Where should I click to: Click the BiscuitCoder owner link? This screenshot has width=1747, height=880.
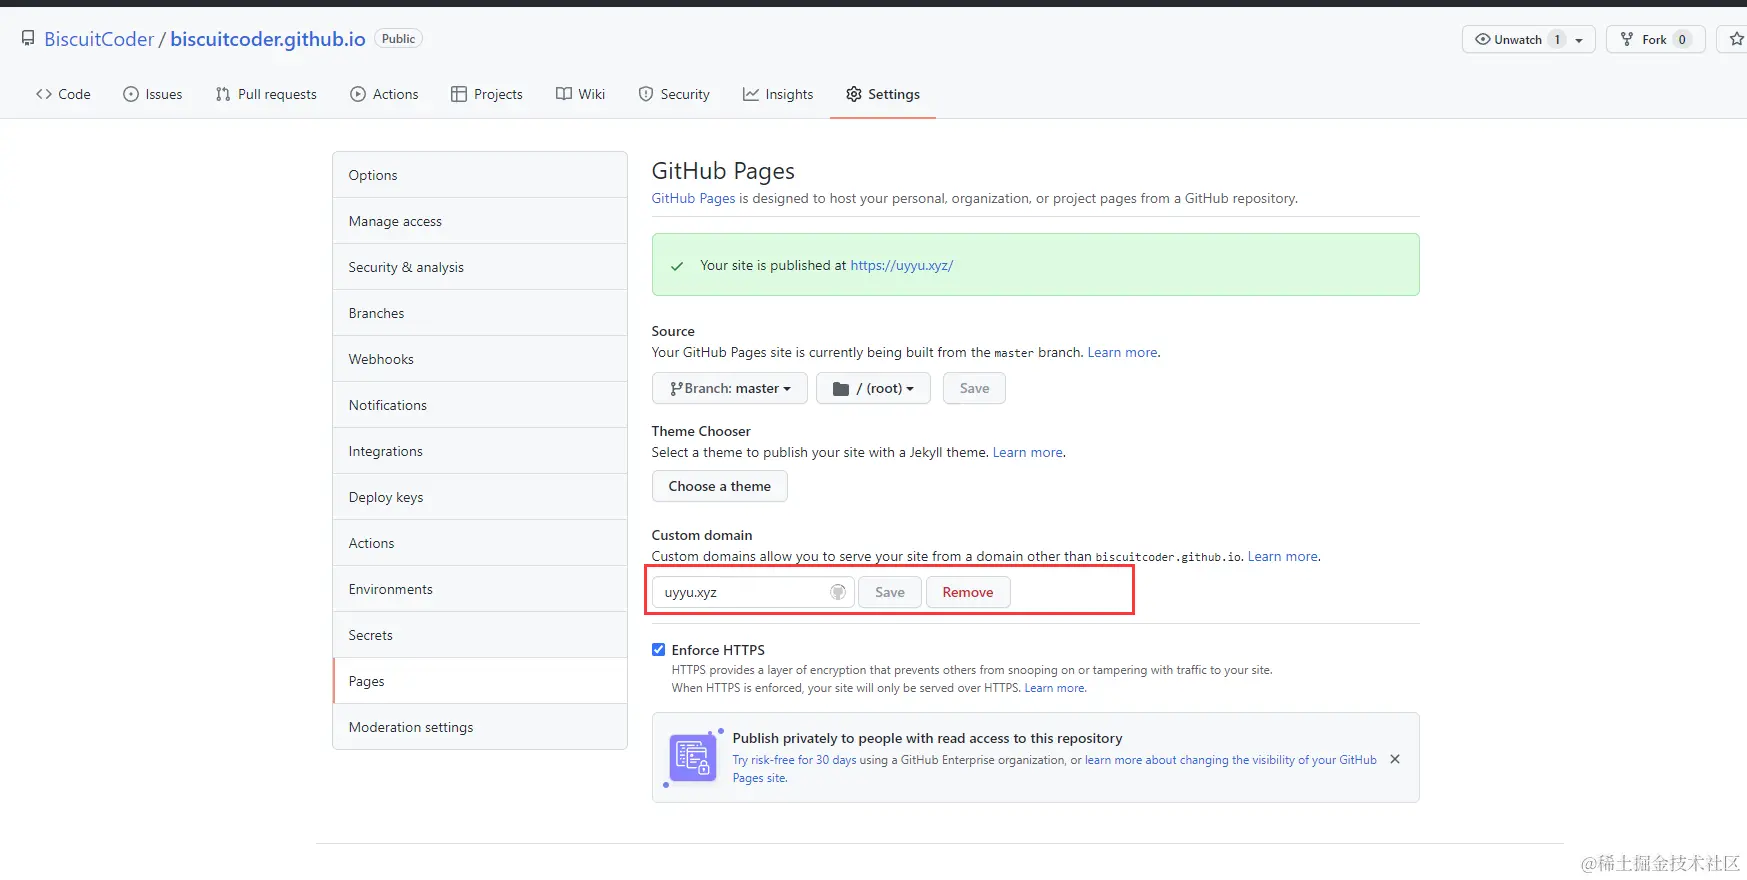(99, 39)
